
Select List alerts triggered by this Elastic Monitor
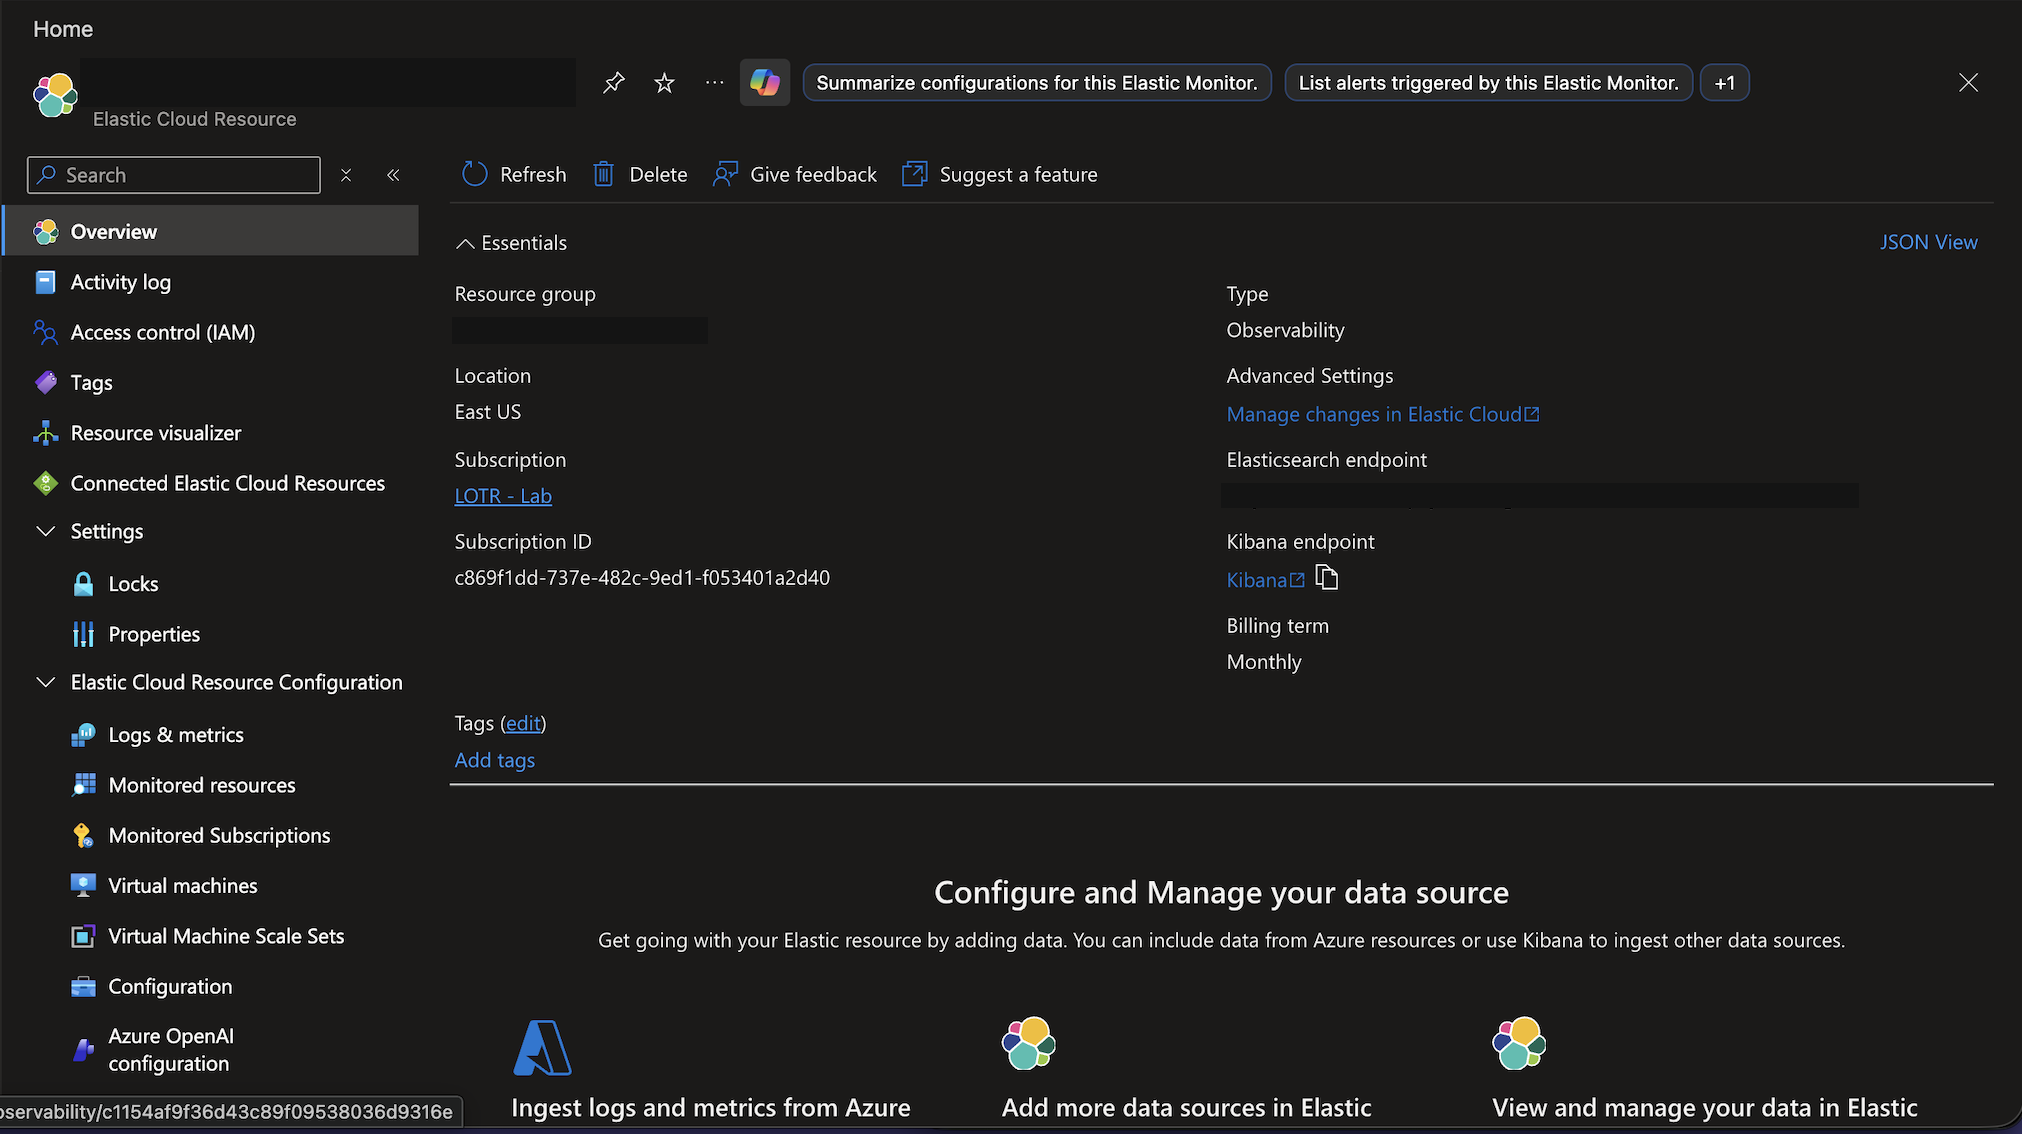pyautogui.click(x=1488, y=83)
